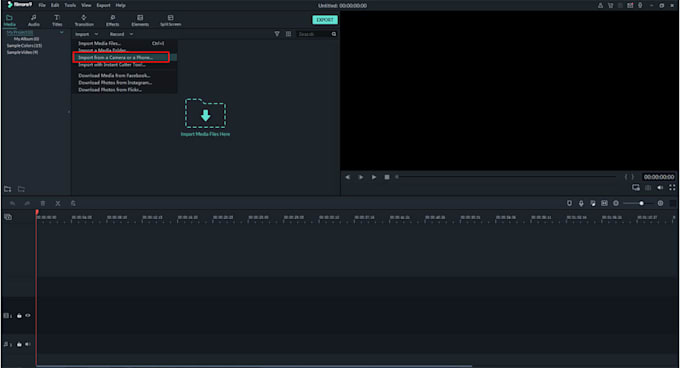The image size is (680, 368).
Task: Open the Edit menu
Action: 55,5
